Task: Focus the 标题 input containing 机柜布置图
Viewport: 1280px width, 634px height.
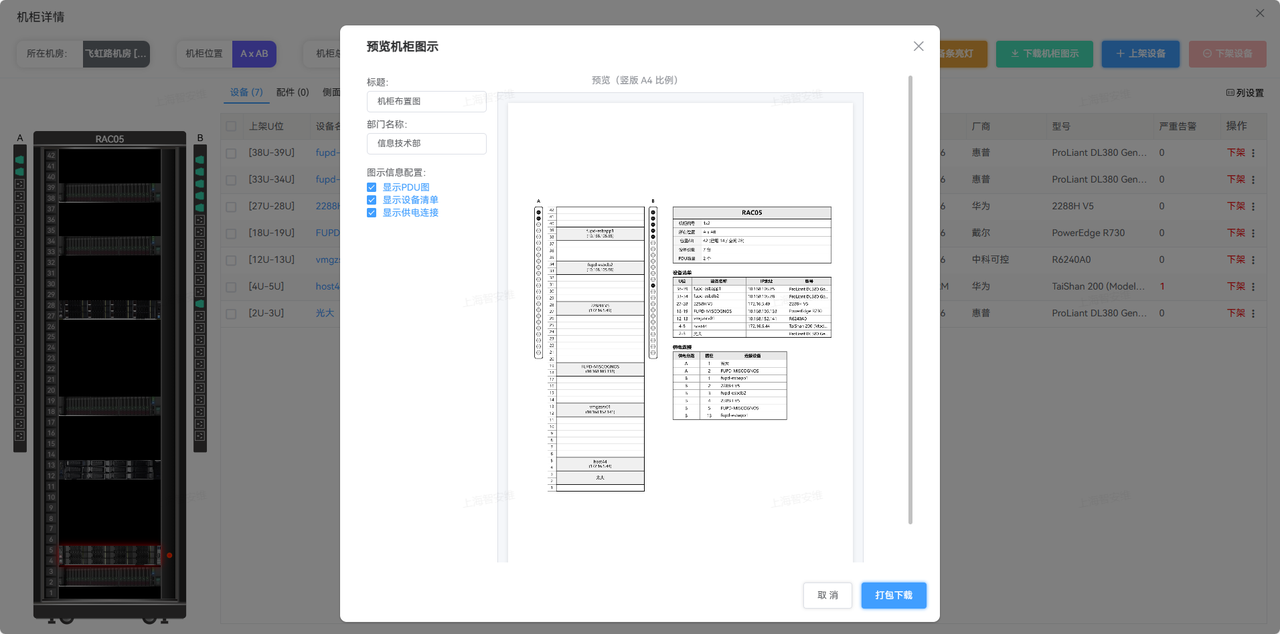Action: [426, 102]
